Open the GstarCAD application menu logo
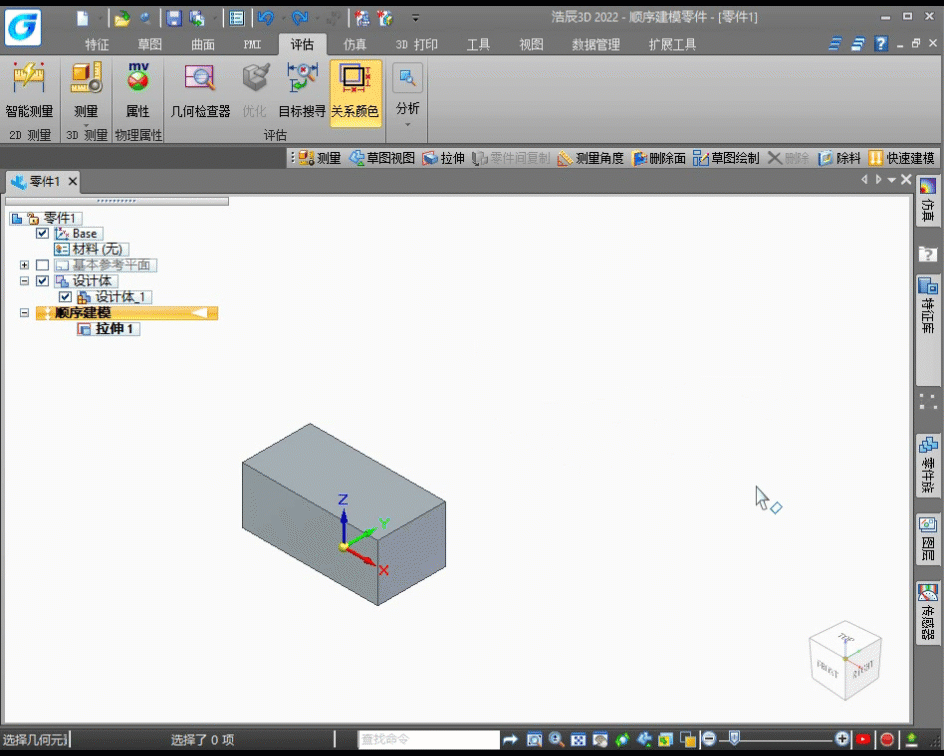 pyautogui.click(x=23, y=27)
